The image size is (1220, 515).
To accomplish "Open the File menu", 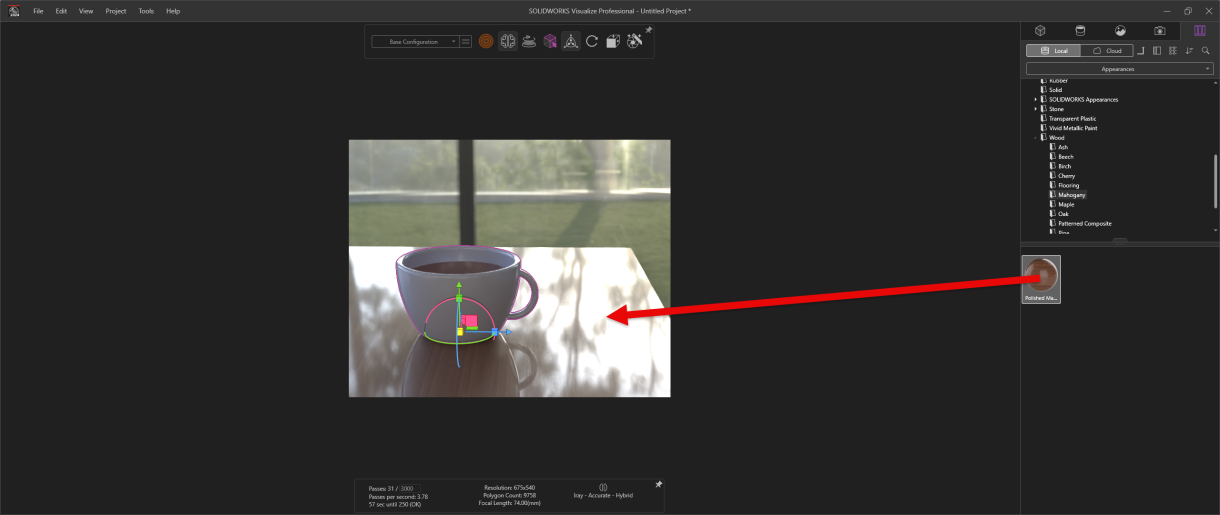I will click(38, 11).
